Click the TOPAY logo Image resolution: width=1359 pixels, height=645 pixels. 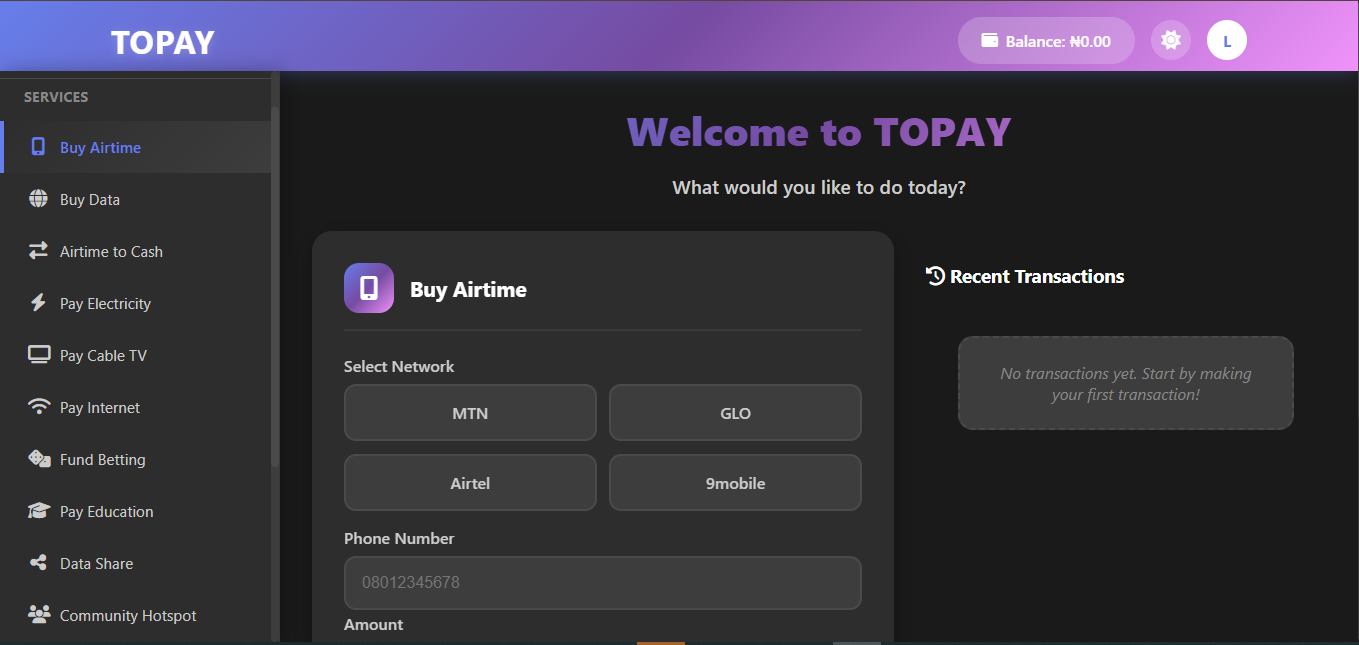(163, 42)
